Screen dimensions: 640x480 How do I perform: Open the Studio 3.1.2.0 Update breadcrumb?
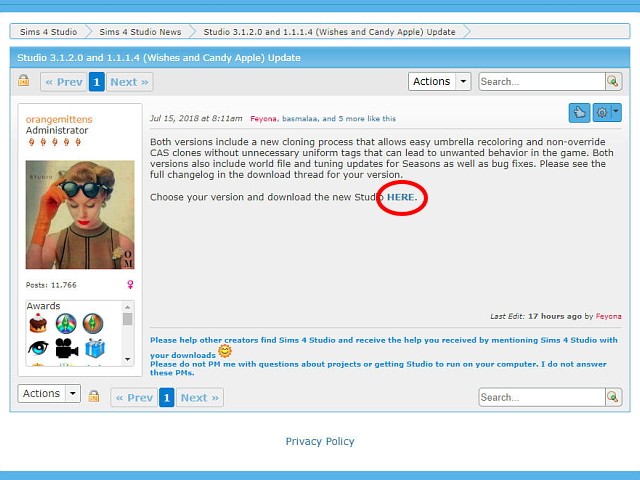pyautogui.click(x=329, y=32)
